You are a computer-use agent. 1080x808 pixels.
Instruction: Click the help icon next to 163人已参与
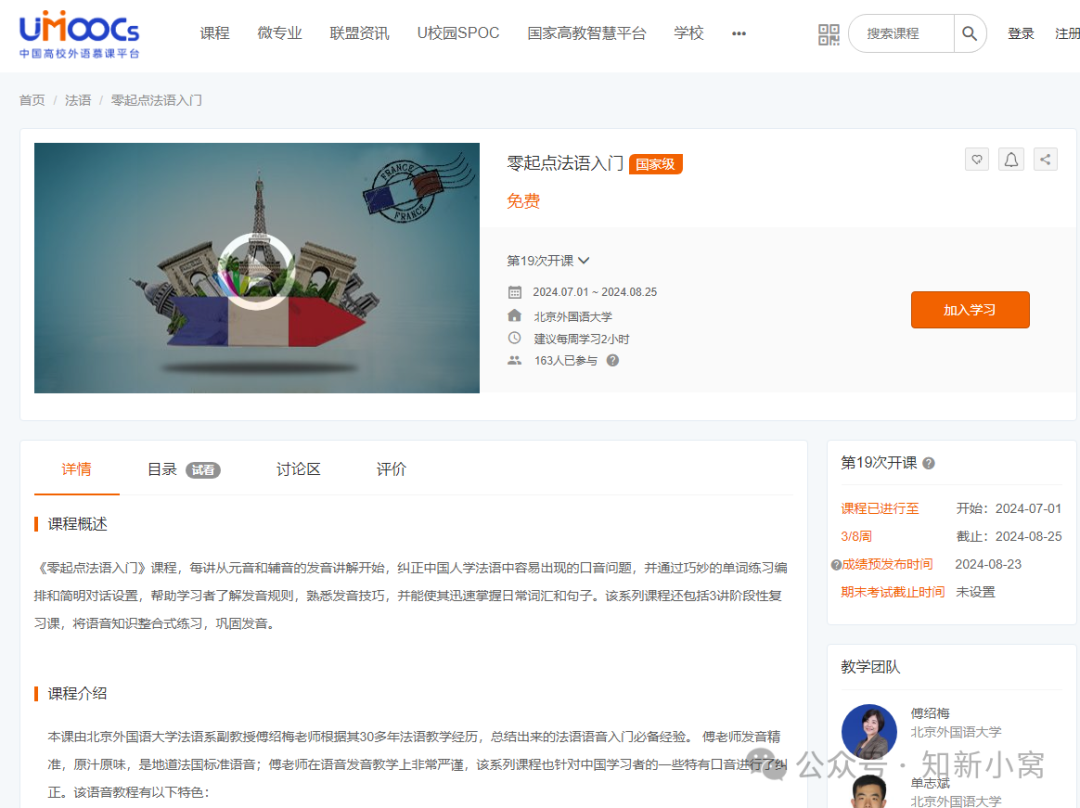pos(611,361)
